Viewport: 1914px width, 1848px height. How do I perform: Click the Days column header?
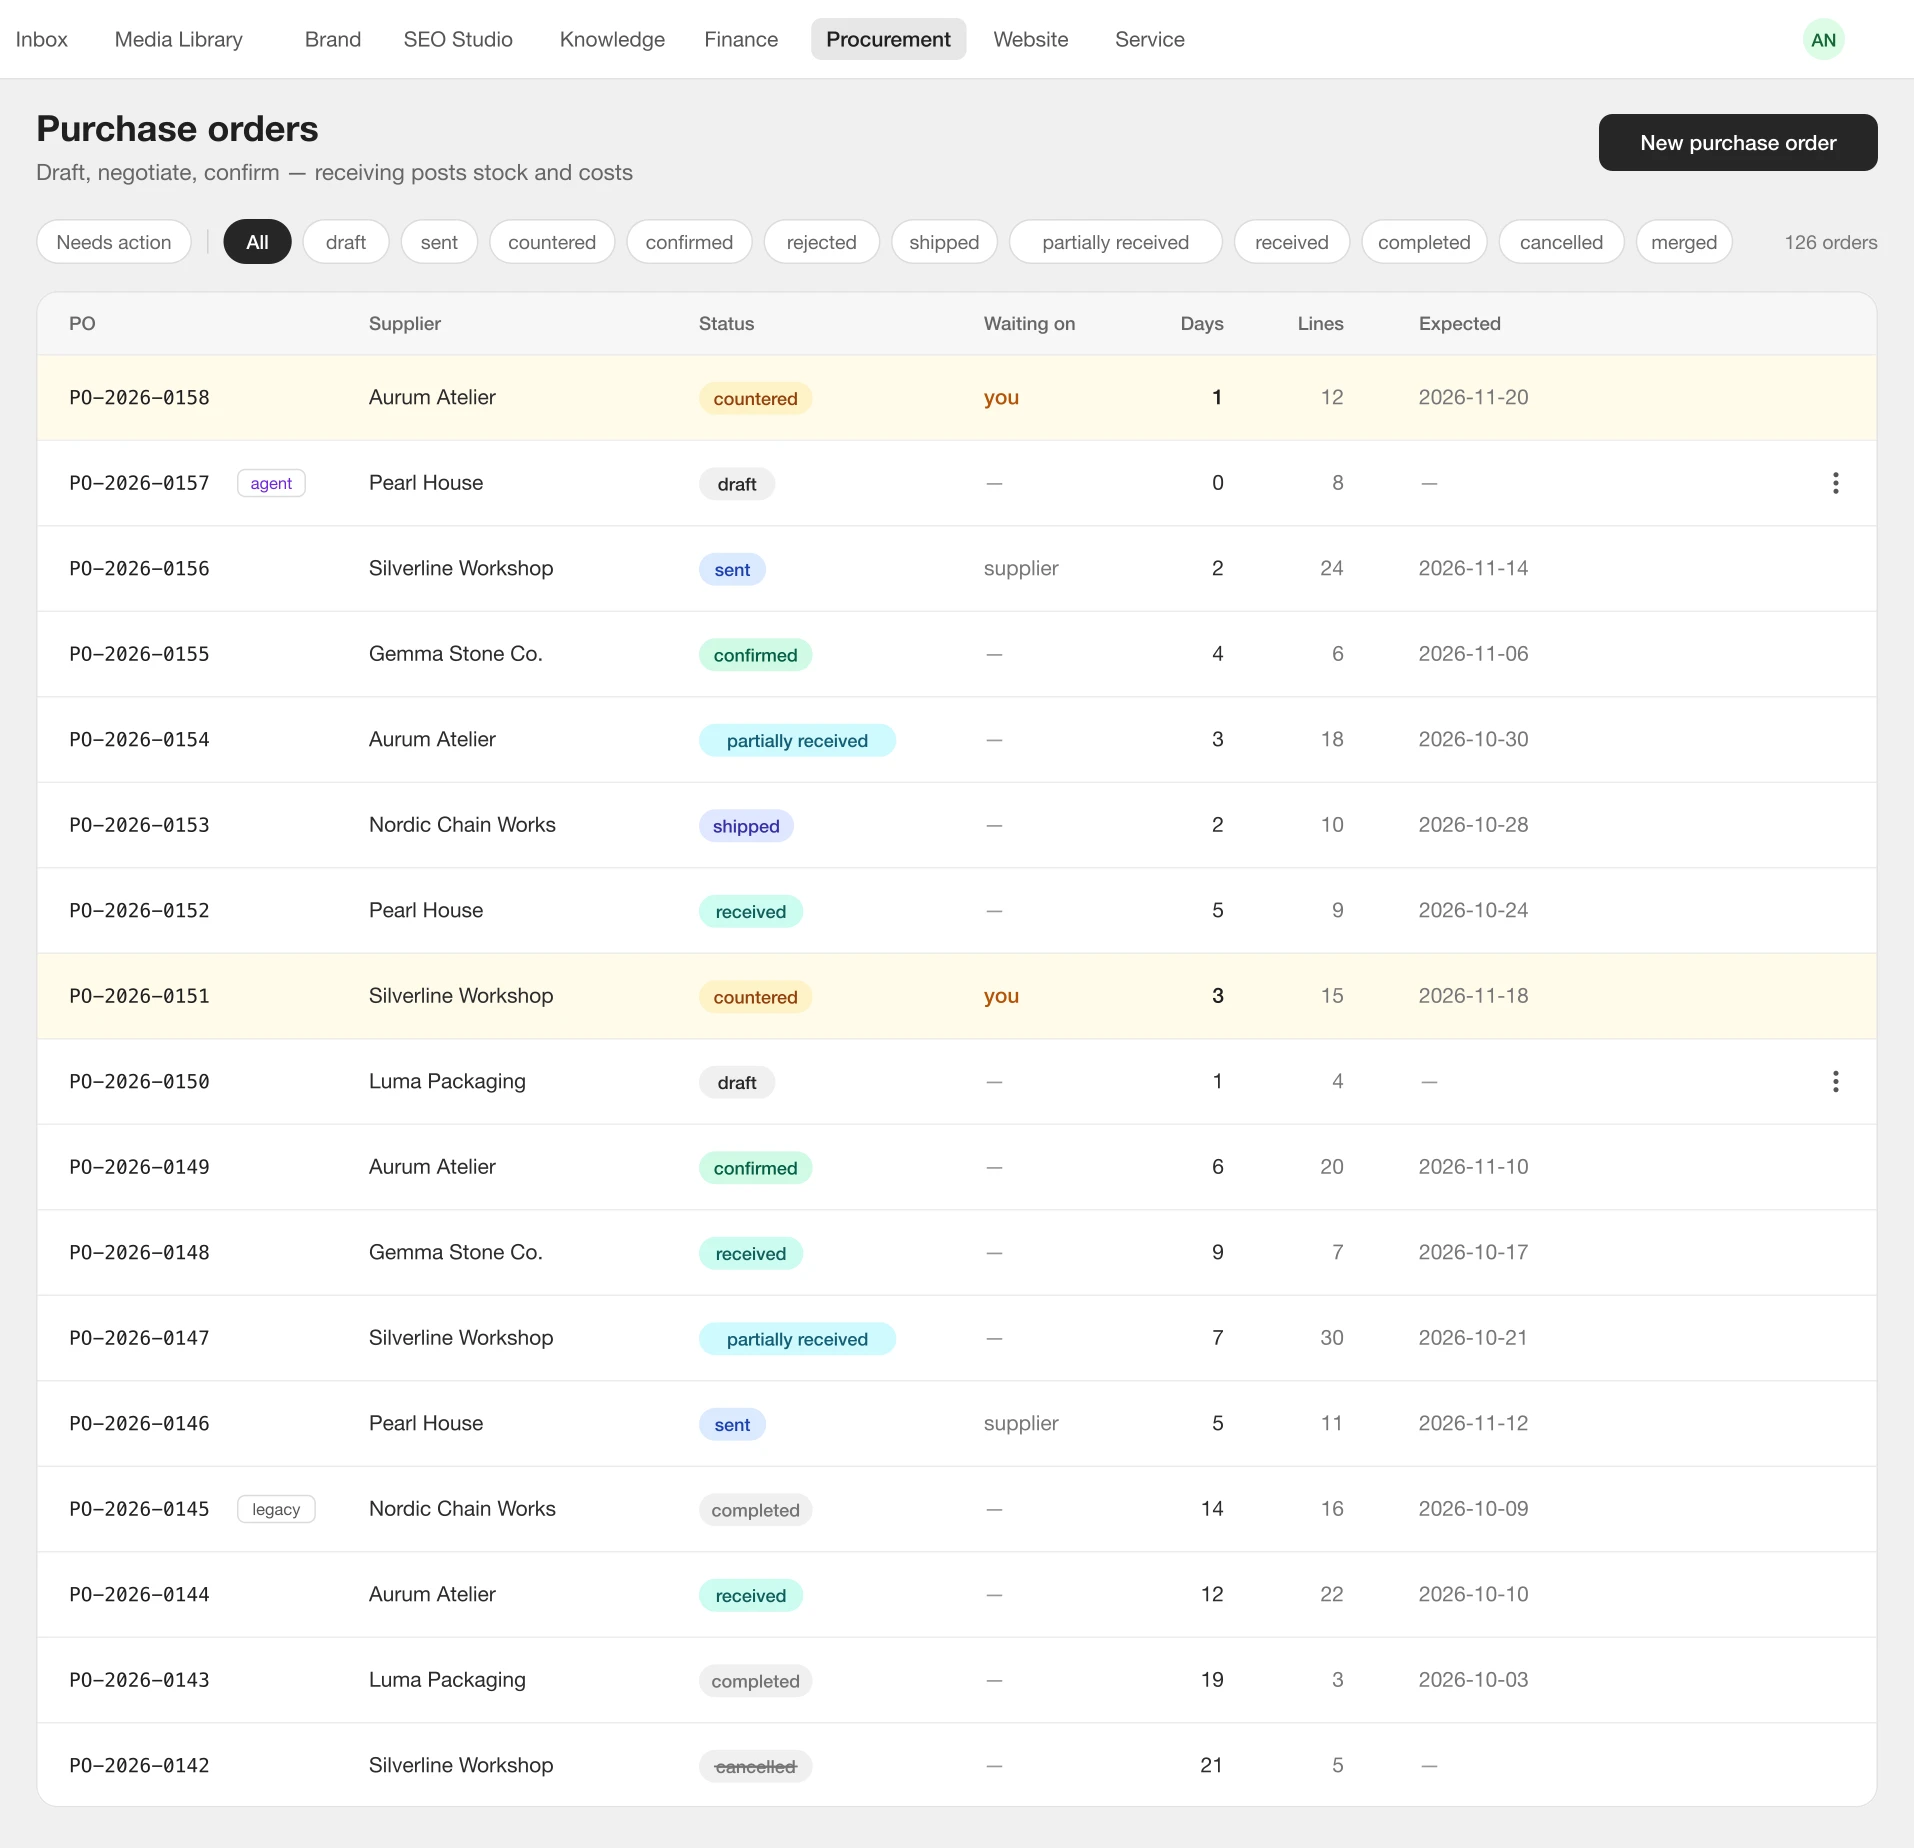click(x=1201, y=323)
